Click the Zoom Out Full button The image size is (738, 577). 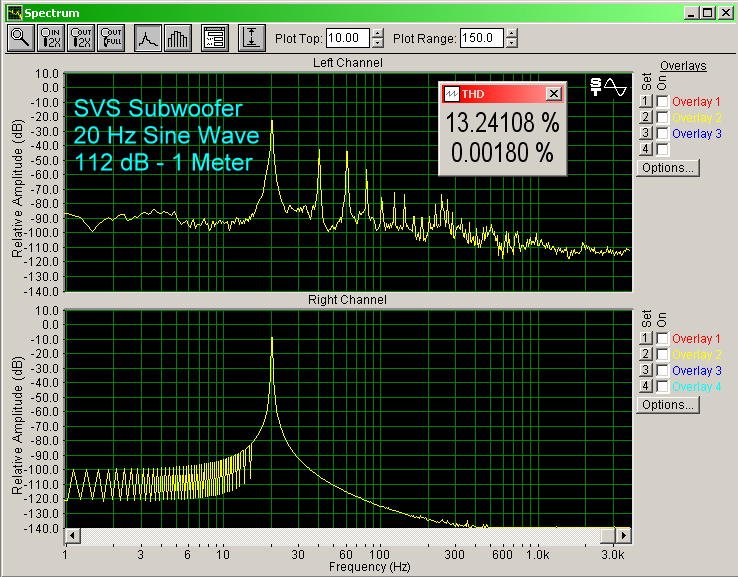(113, 38)
